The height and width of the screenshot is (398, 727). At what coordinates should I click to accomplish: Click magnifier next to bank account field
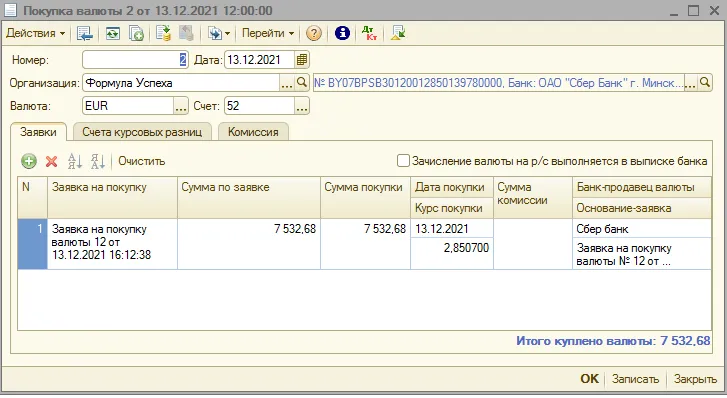click(x=705, y=83)
